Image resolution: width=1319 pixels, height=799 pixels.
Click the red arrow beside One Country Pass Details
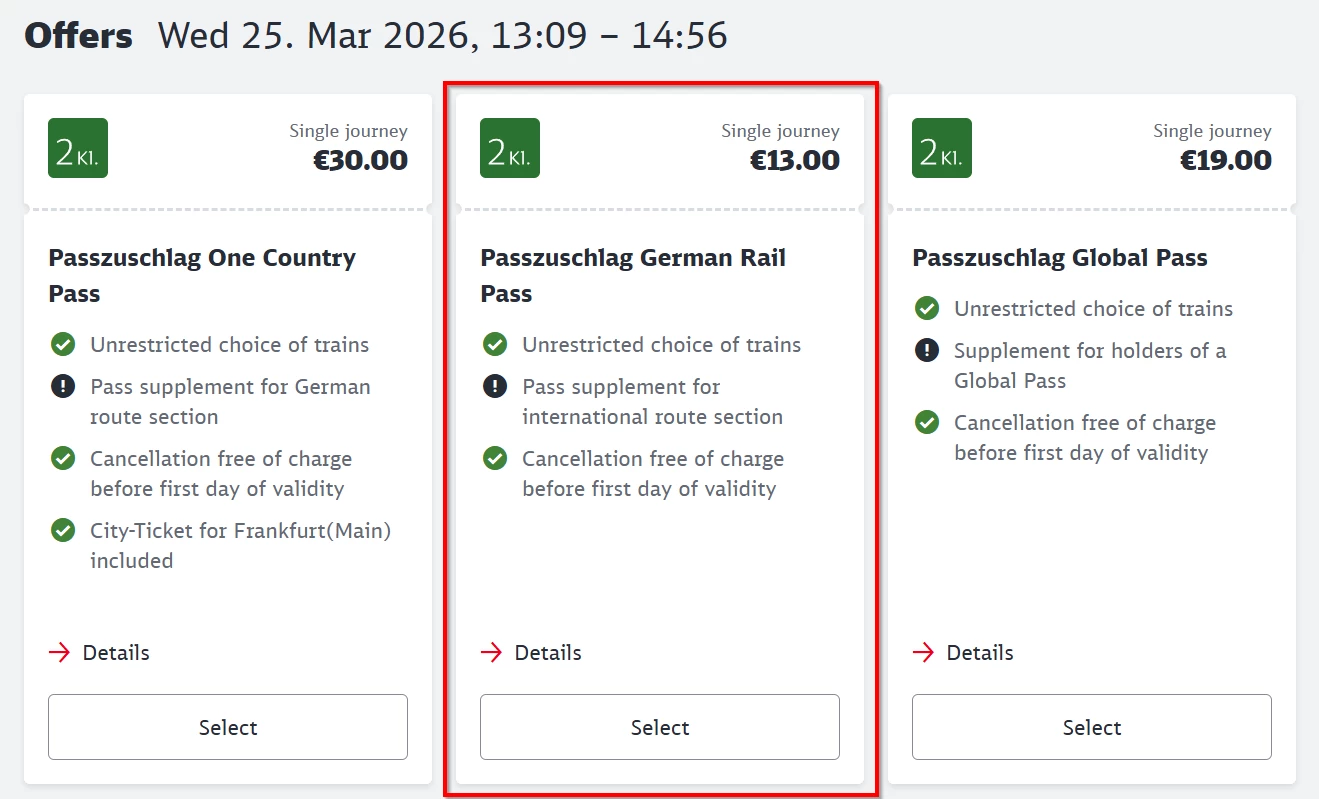coord(60,653)
